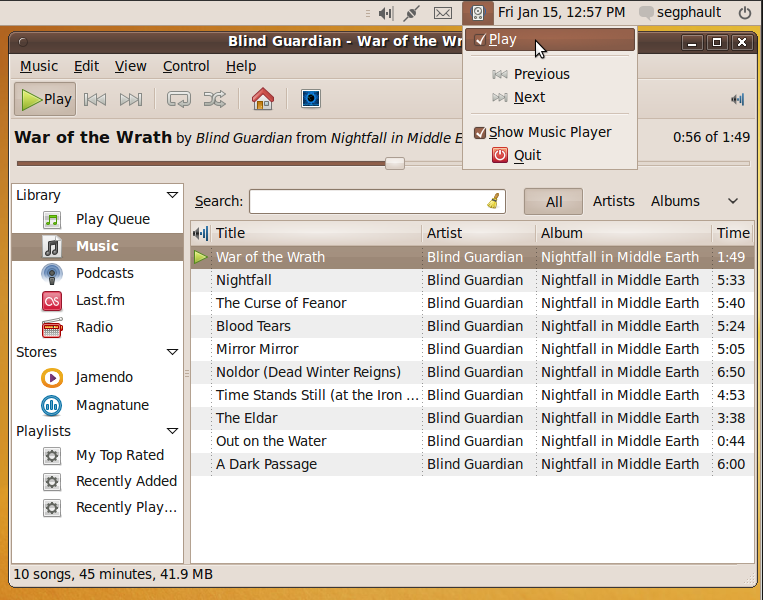Viewport: 763px width, 600px height.
Task: Skip to next track in toolbar
Action: (131, 99)
